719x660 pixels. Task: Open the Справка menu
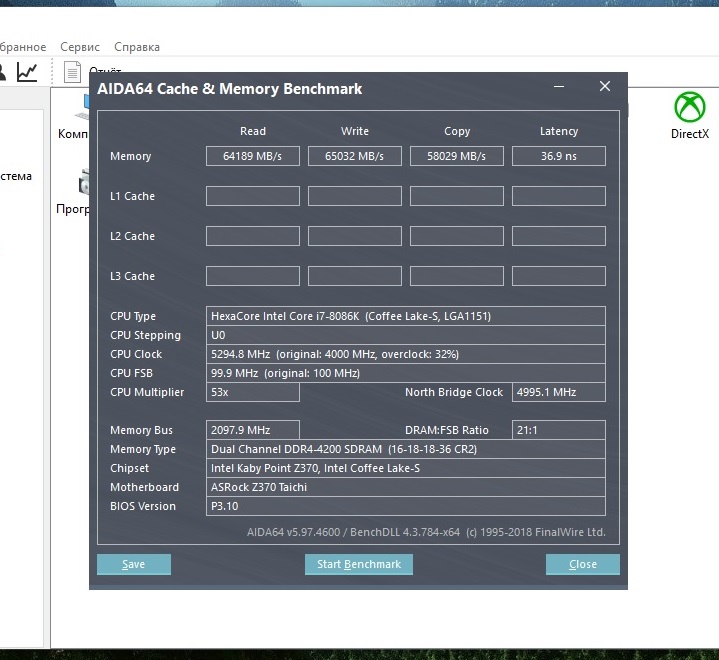[x=137, y=47]
